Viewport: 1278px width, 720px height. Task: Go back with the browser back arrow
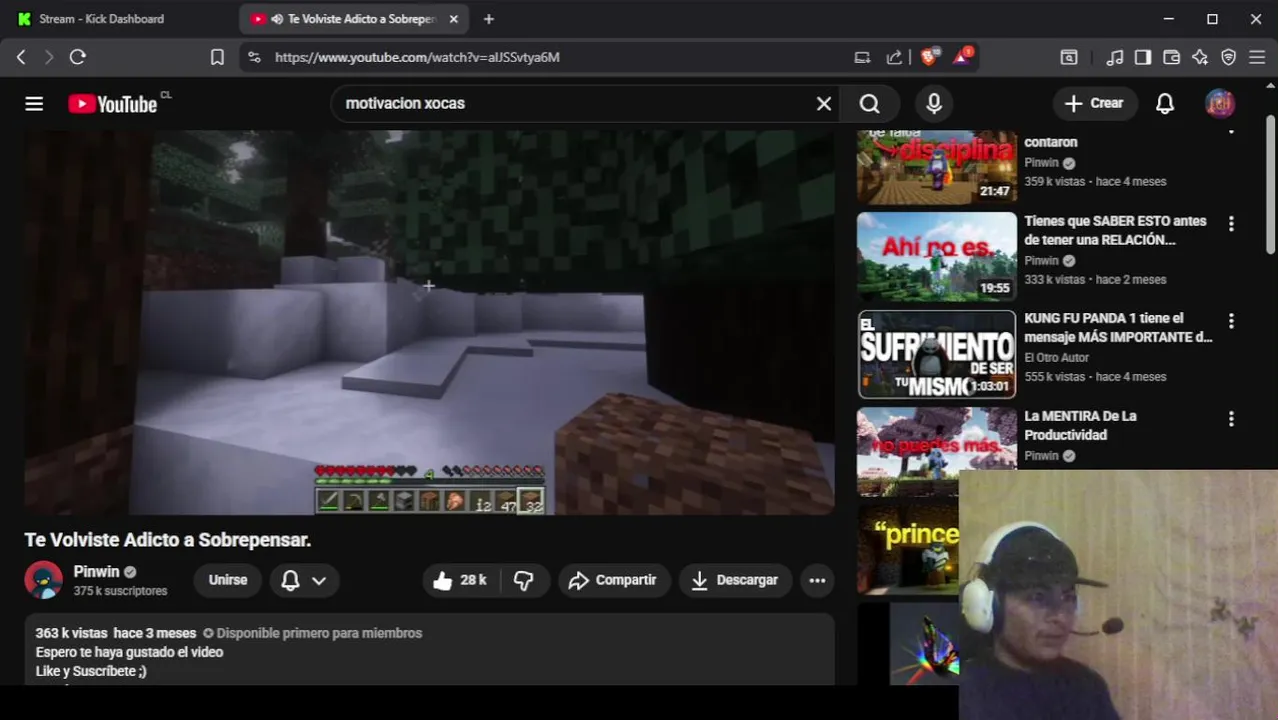point(21,57)
